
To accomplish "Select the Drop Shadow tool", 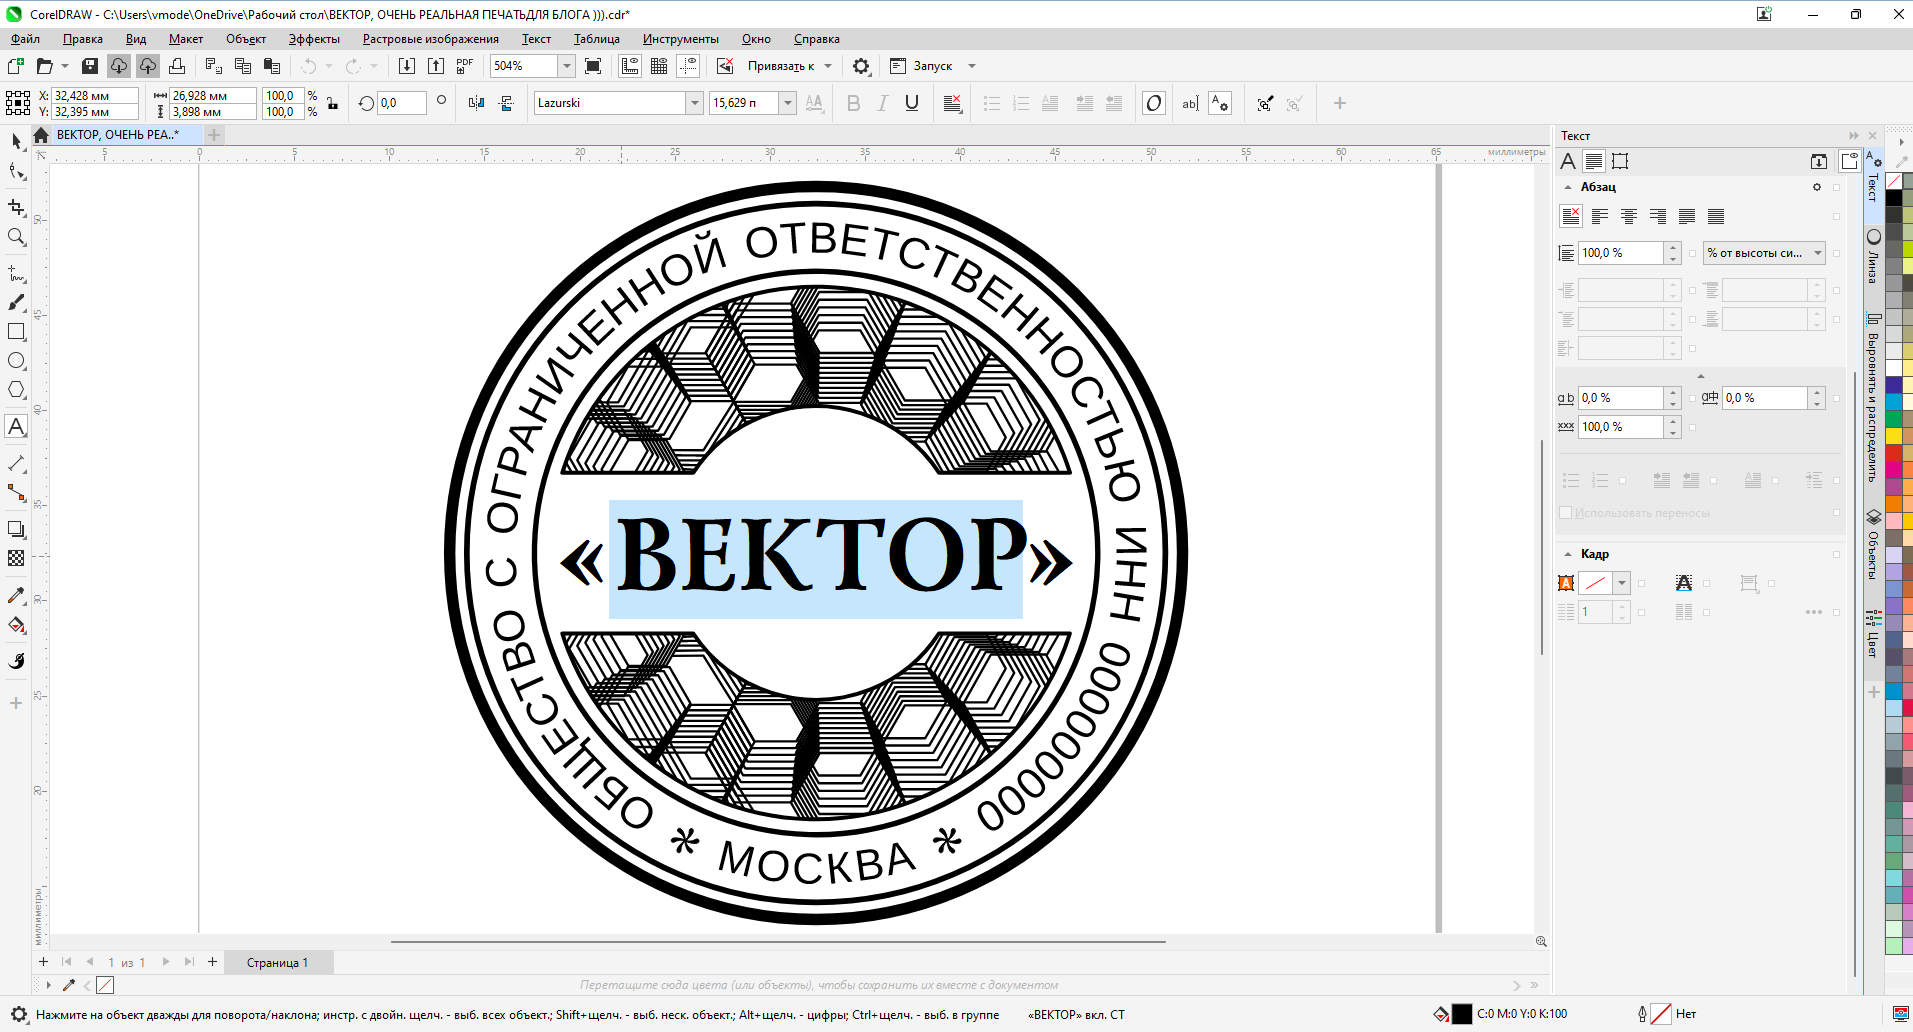I will point(16,529).
